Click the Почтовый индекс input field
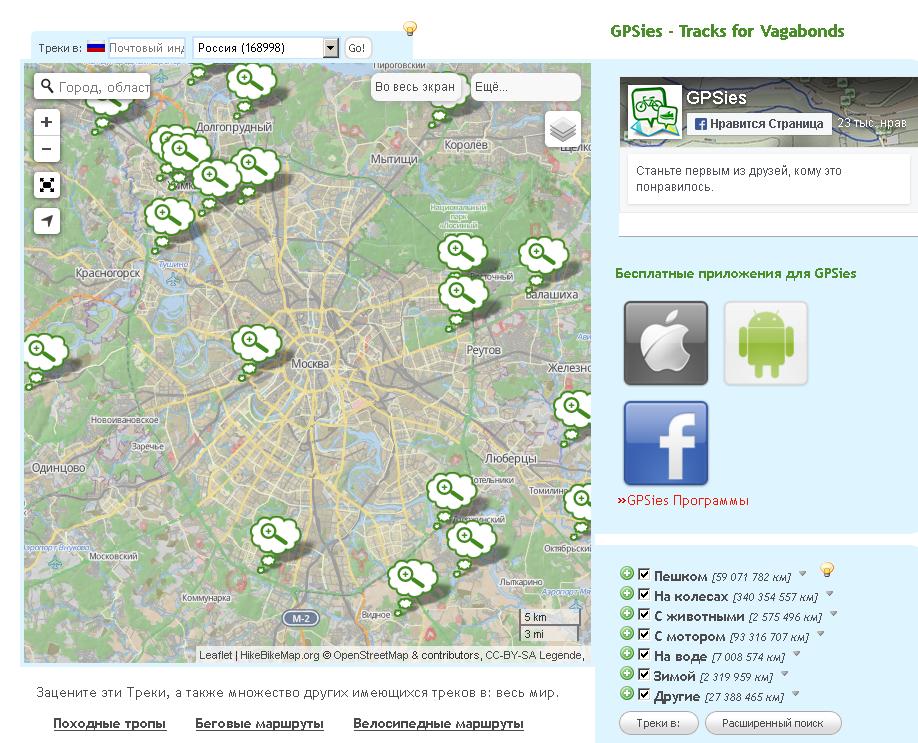 (147, 48)
